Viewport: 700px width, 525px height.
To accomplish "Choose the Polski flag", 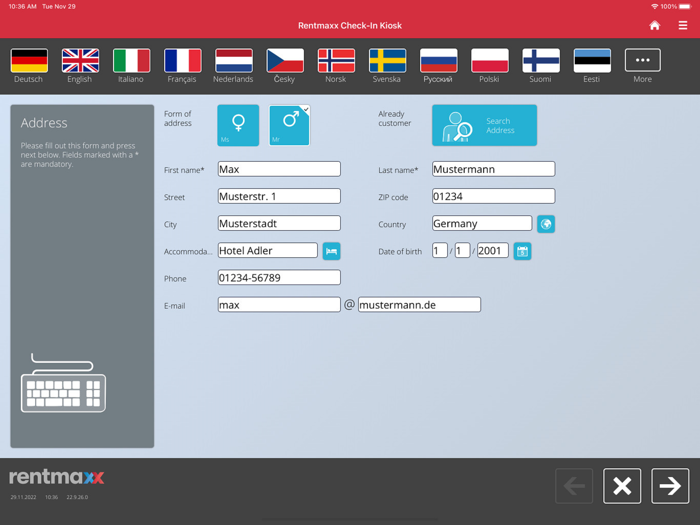I will 490,61.
